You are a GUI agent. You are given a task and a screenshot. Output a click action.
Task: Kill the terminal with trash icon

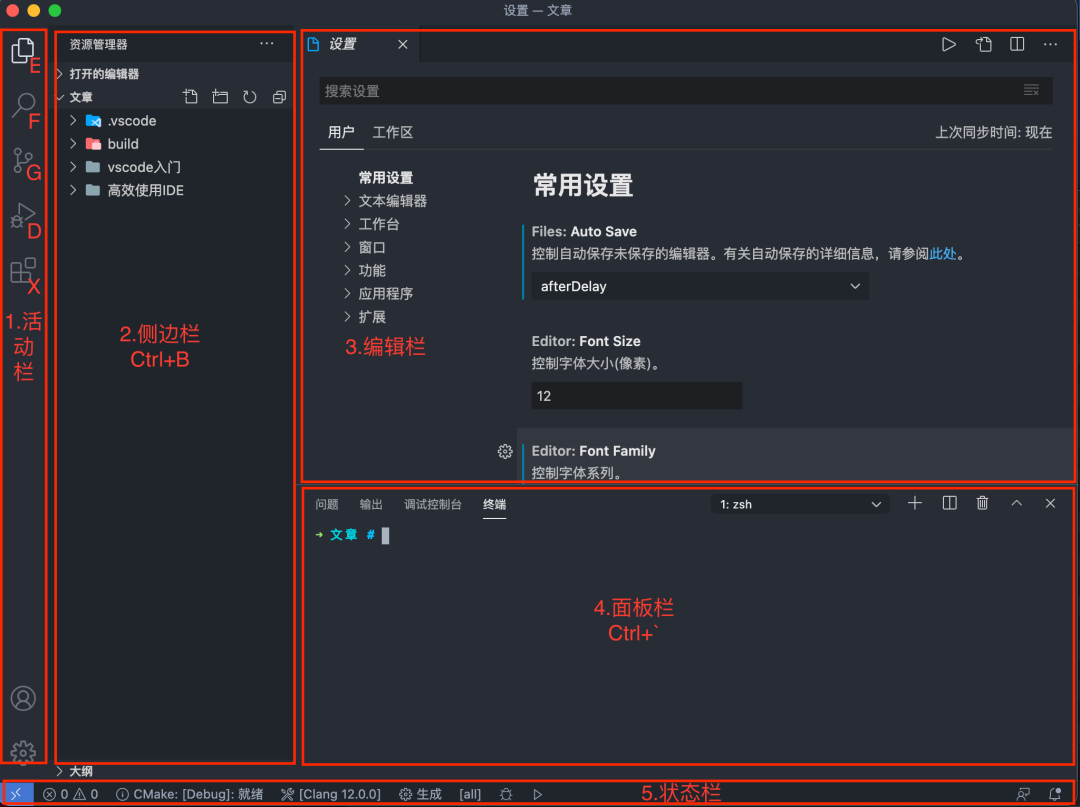[x=983, y=503]
